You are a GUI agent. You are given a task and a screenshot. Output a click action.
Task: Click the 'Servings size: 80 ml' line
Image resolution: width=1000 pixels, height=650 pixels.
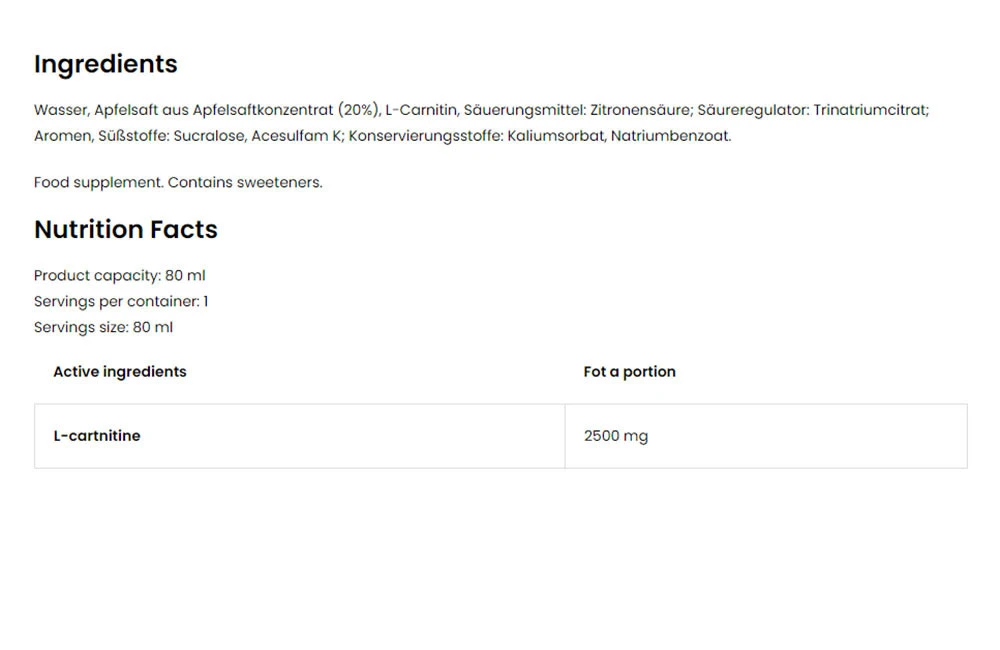point(103,328)
